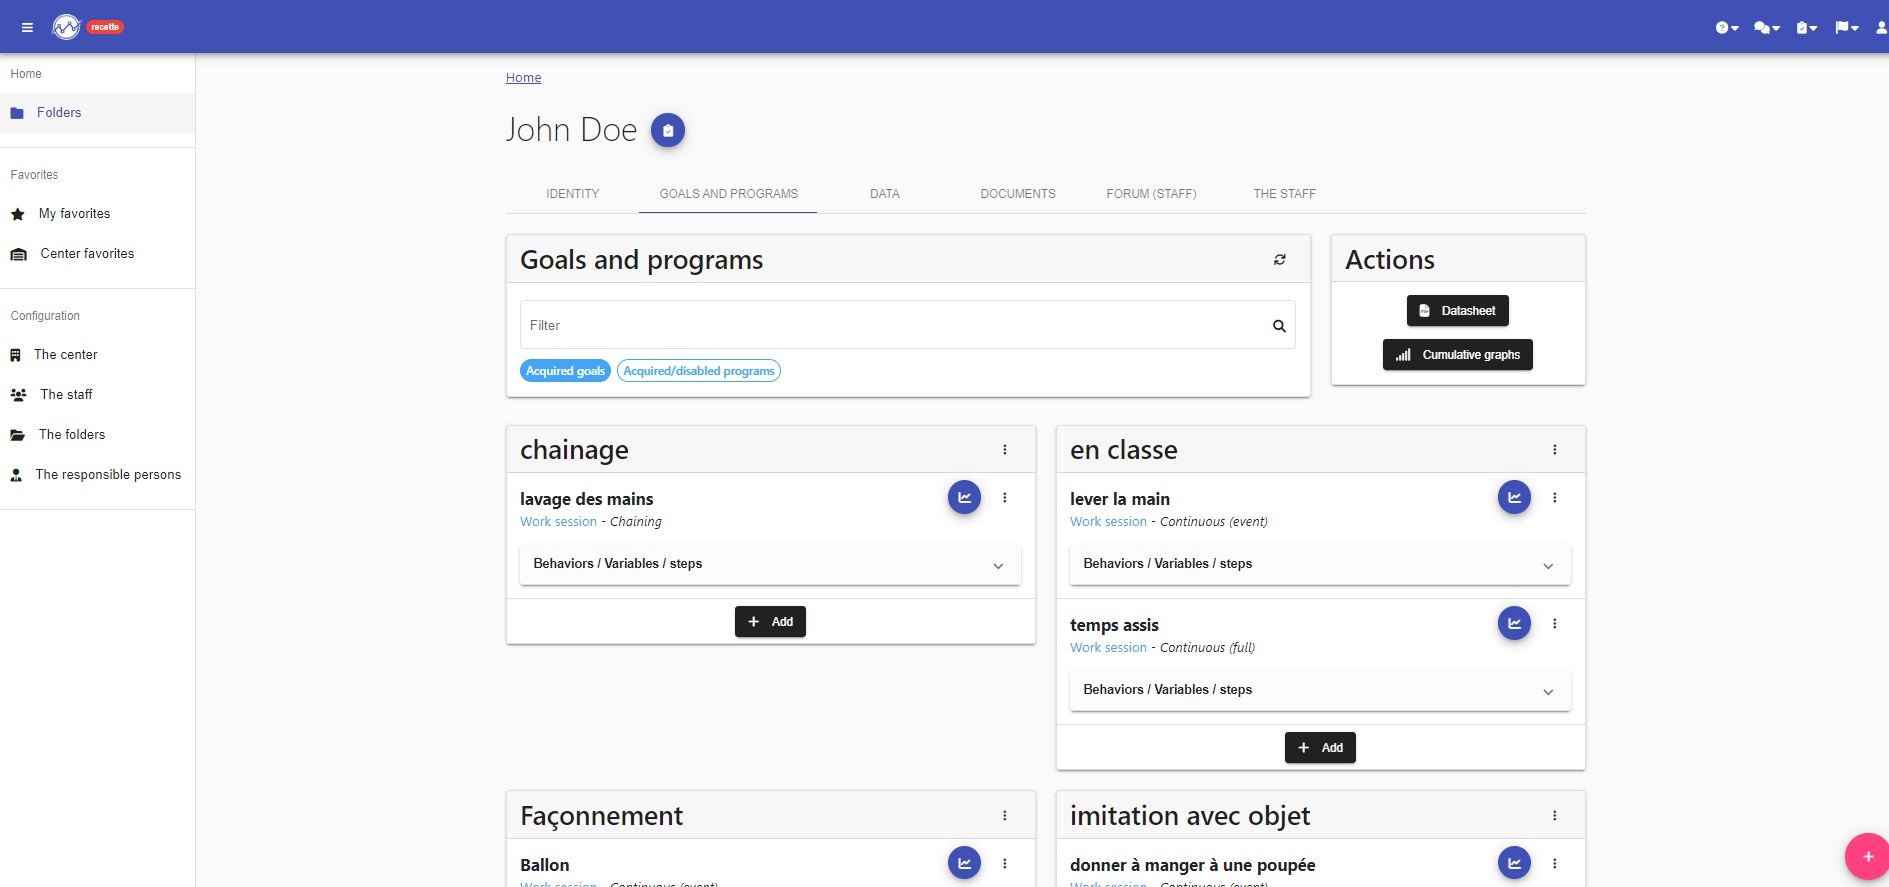Switch to FORUM (STAFF) tab
The image size is (1889, 887).
(1151, 194)
